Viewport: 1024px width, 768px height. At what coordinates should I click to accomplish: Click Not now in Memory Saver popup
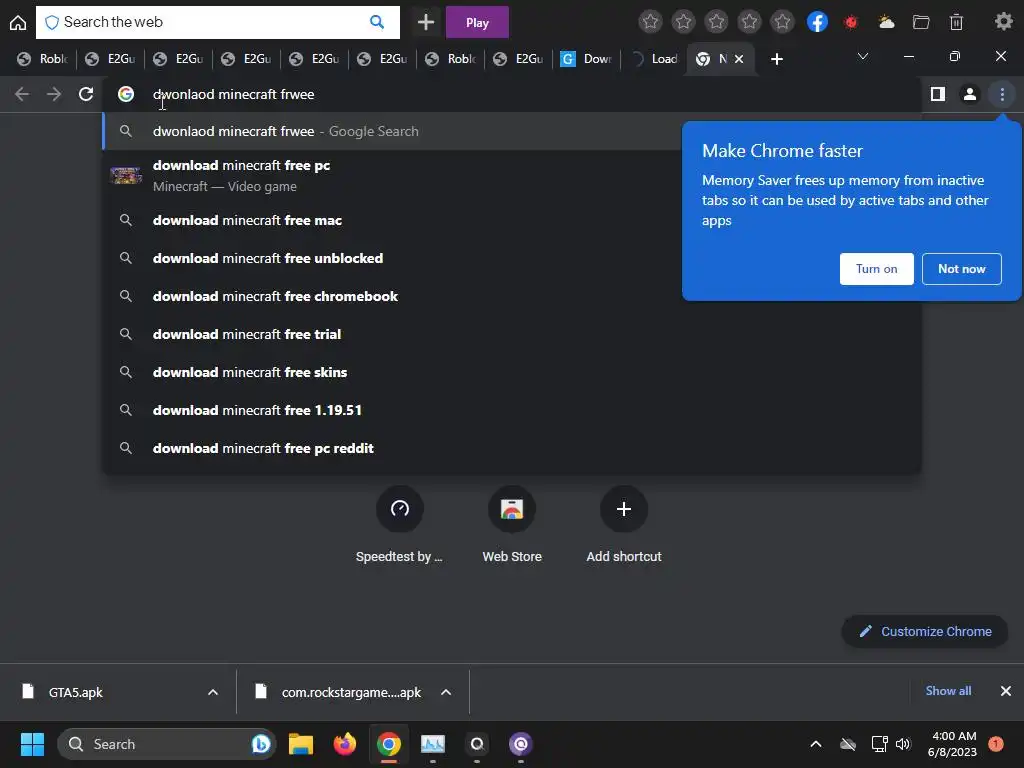click(961, 268)
